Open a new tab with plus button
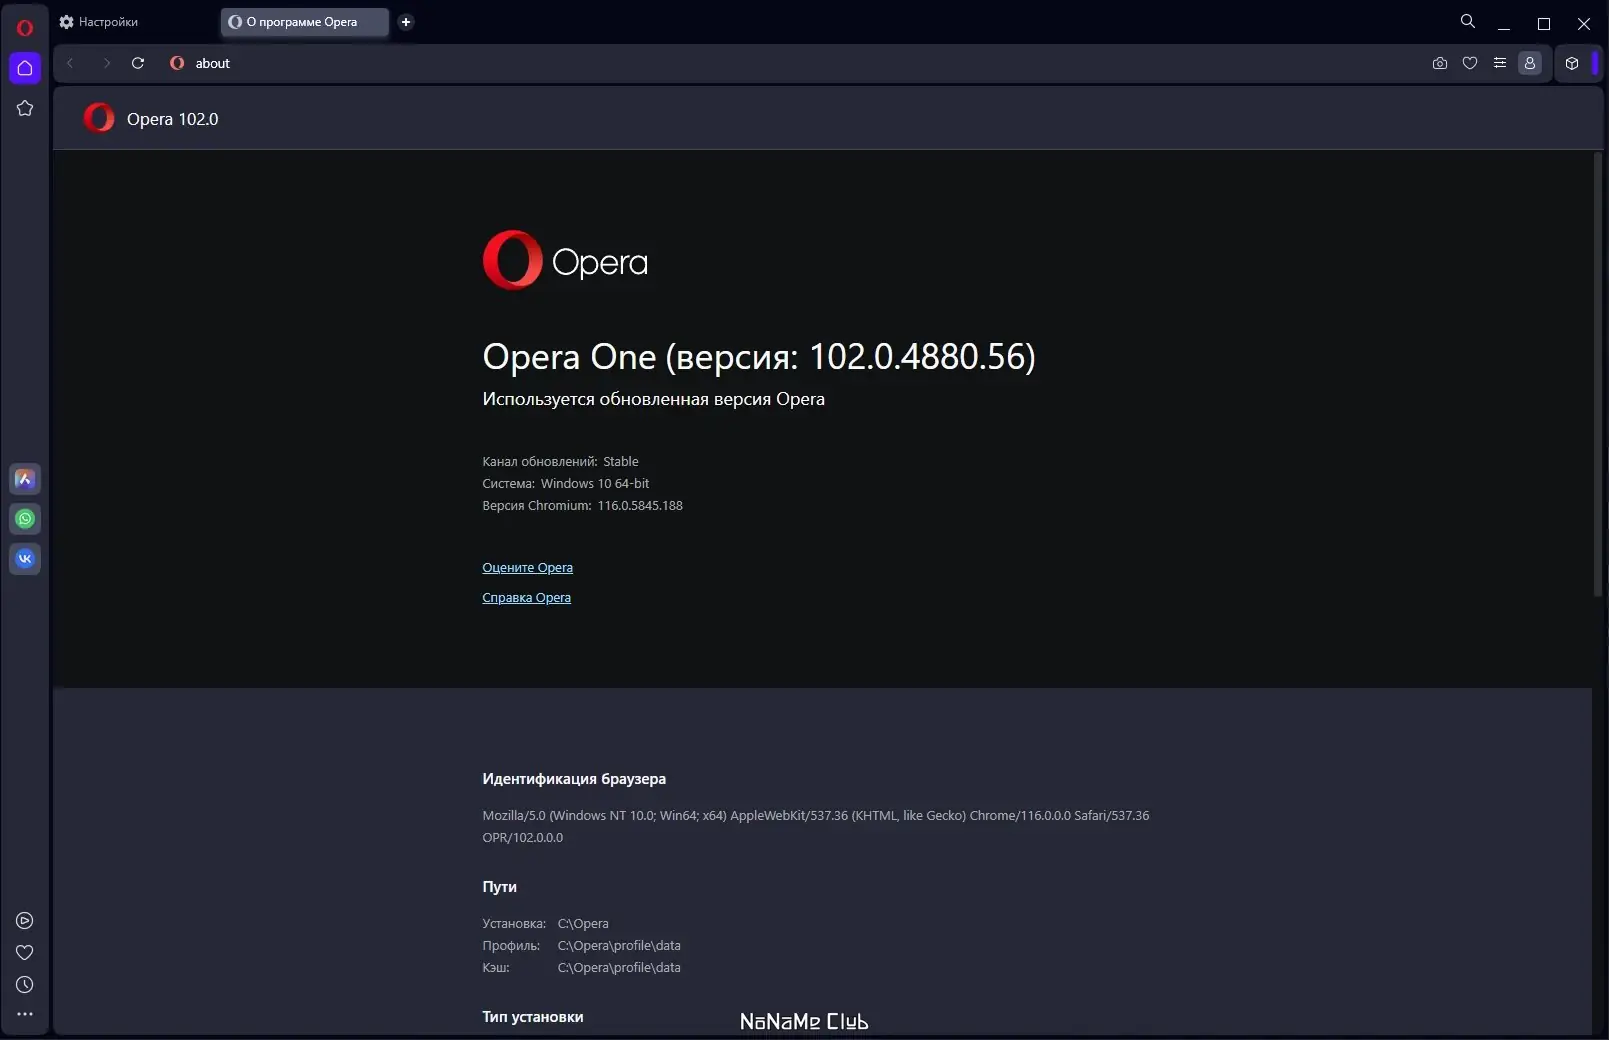1609x1040 pixels. [x=406, y=22]
